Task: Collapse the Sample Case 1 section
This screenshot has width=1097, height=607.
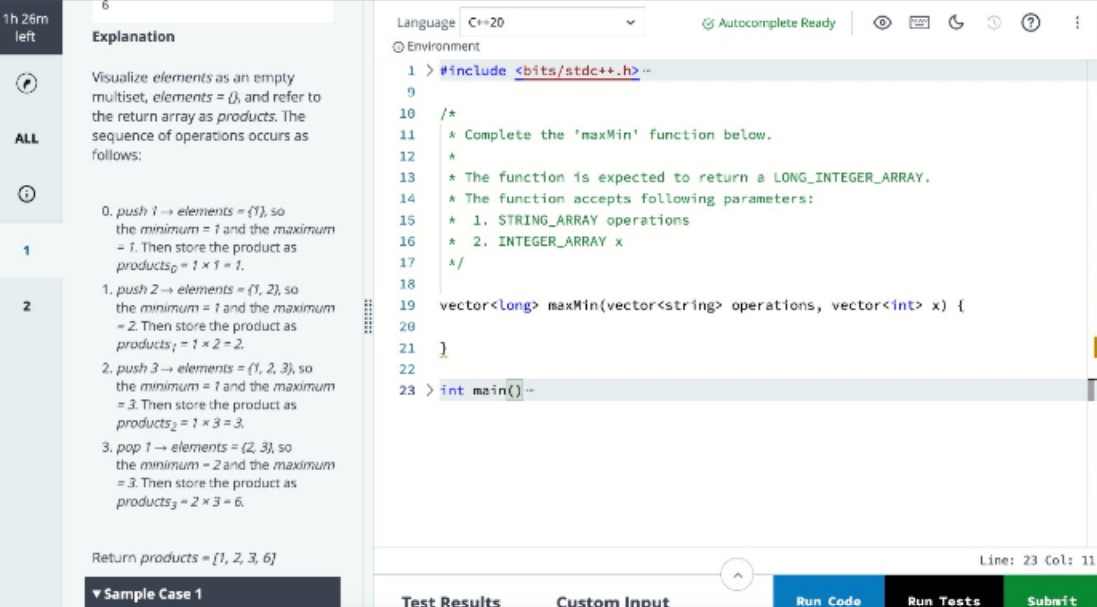Action: [x=213, y=593]
